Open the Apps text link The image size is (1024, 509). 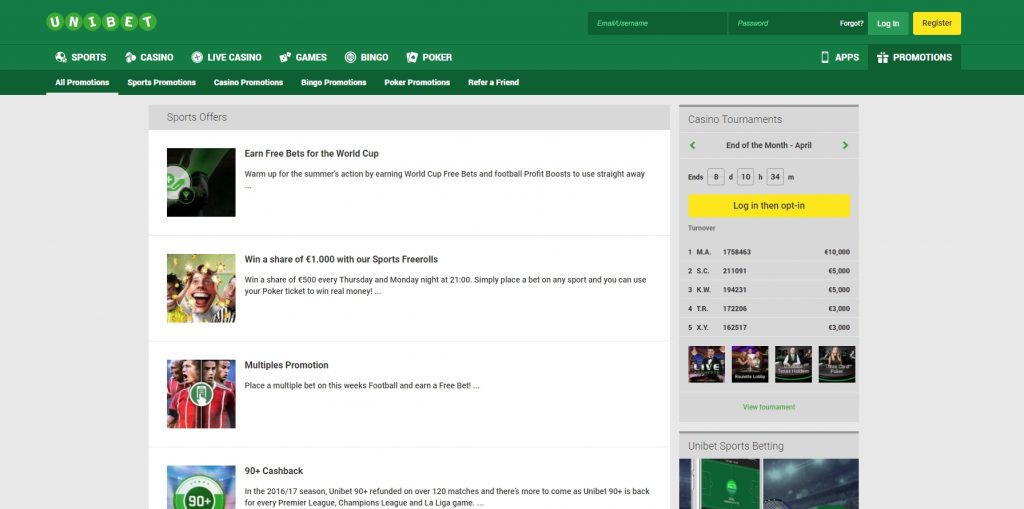[847, 57]
